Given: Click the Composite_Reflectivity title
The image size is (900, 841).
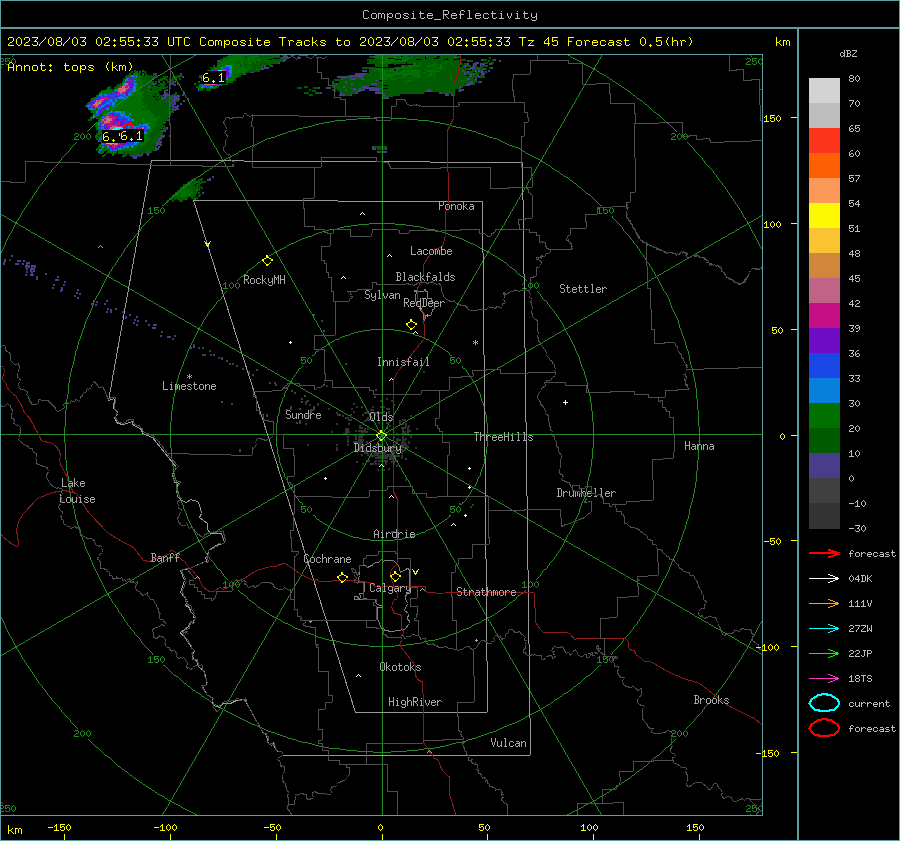Looking at the screenshot, I should 449,15.
